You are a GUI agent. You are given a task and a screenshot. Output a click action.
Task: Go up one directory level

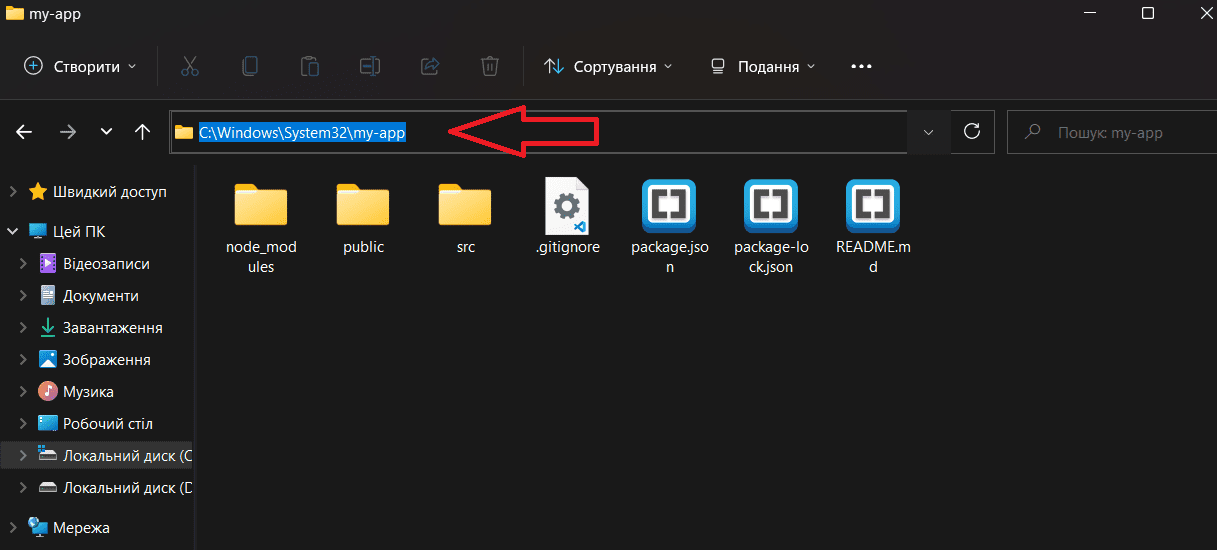[x=142, y=132]
